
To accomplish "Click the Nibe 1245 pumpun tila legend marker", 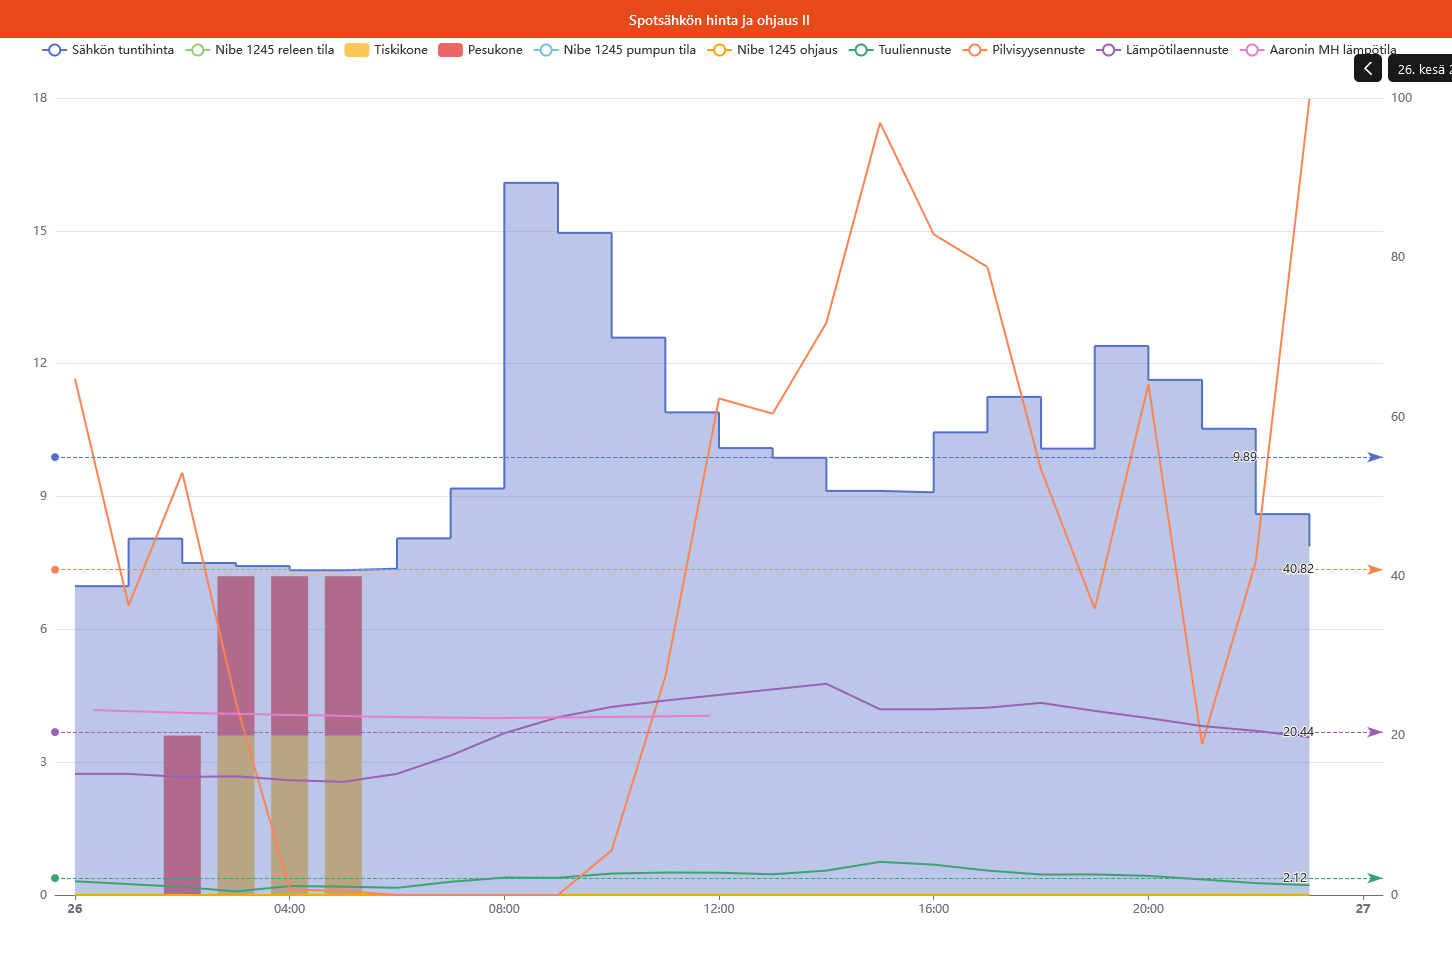I will click(x=546, y=50).
